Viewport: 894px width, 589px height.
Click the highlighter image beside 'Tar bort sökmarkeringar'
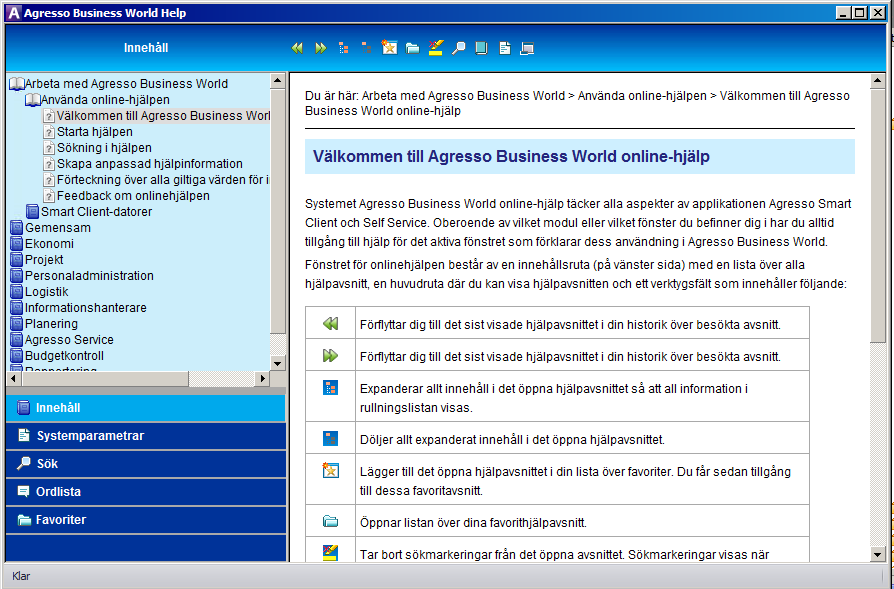[331, 552]
